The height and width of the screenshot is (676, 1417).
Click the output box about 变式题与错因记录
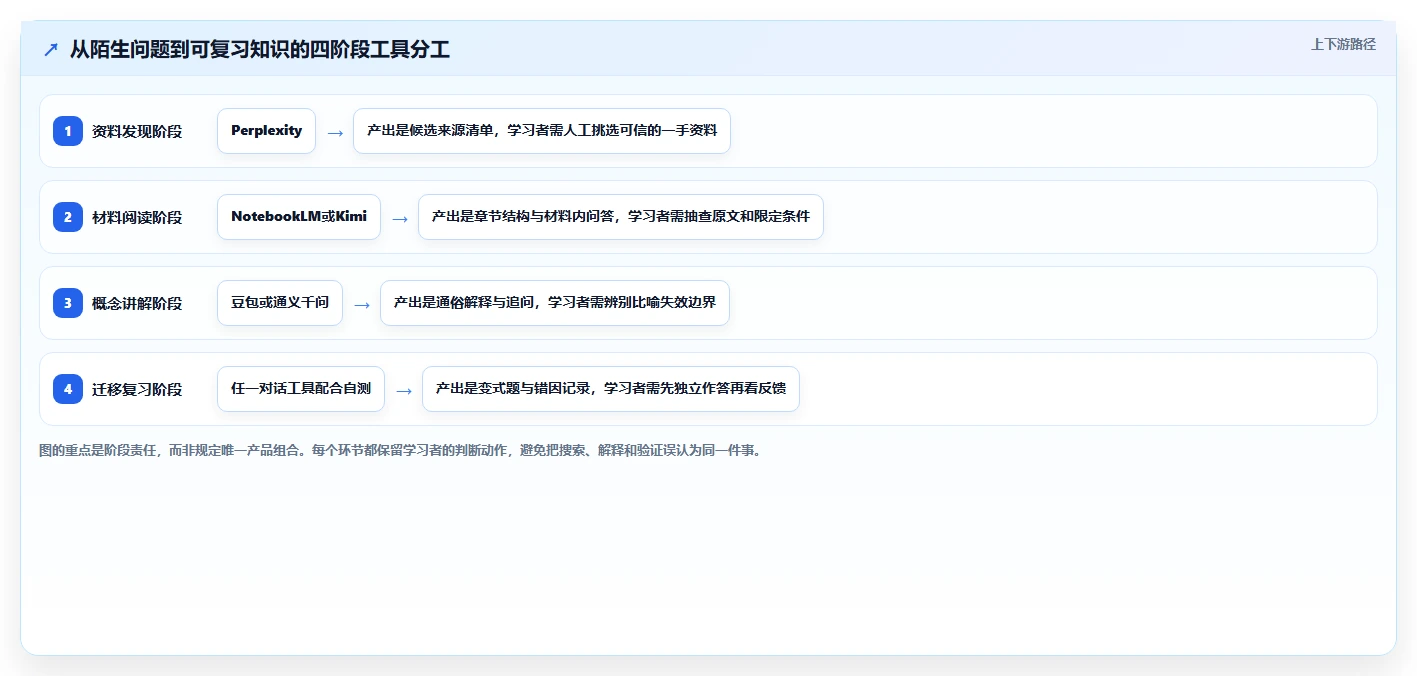[x=611, y=389]
